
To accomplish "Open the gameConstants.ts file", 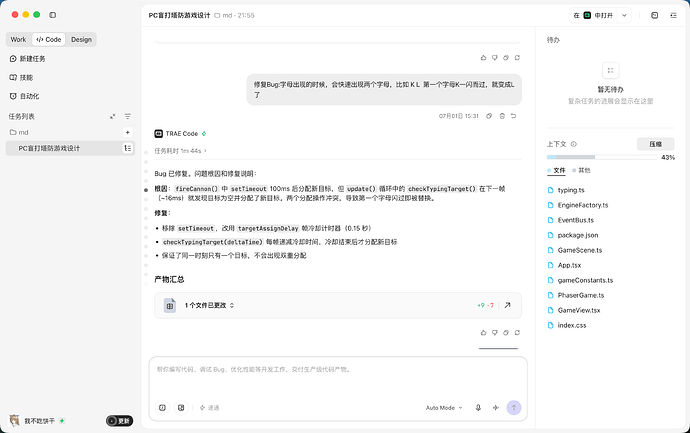I will click(x=580, y=280).
